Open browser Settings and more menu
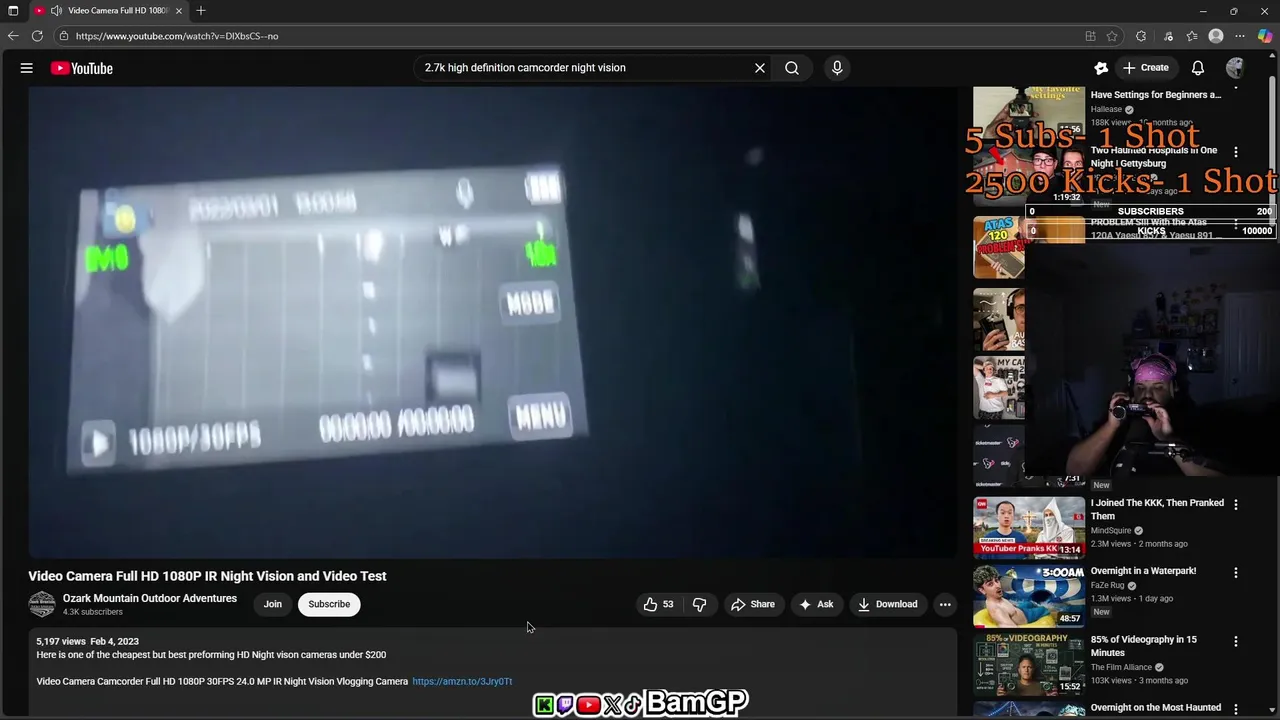The height and width of the screenshot is (720, 1280). tap(1240, 36)
